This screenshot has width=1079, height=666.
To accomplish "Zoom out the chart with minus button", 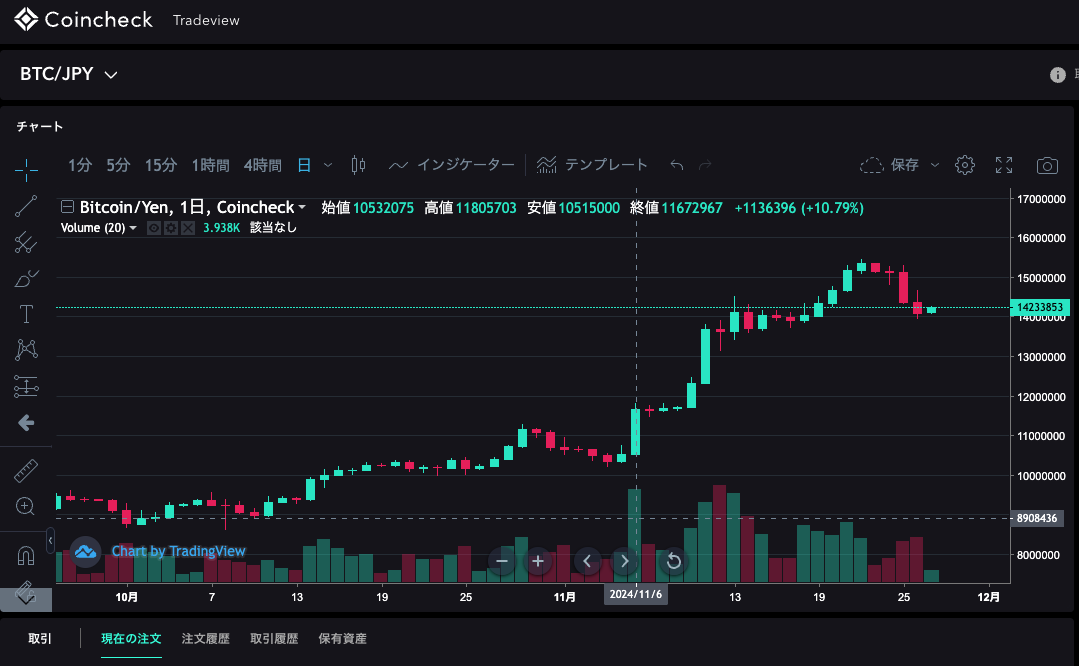I will [x=502, y=561].
